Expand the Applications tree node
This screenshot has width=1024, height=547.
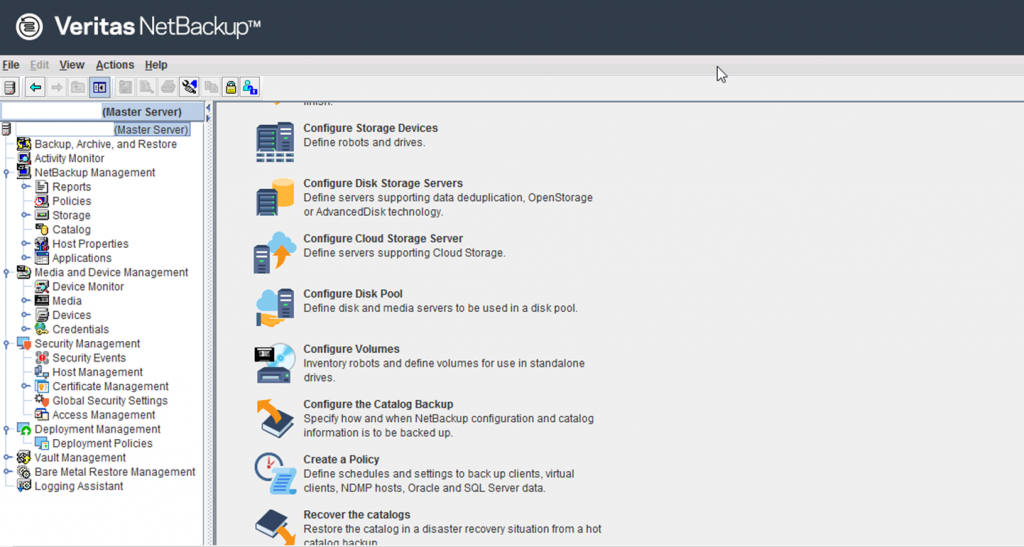[25, 258]
